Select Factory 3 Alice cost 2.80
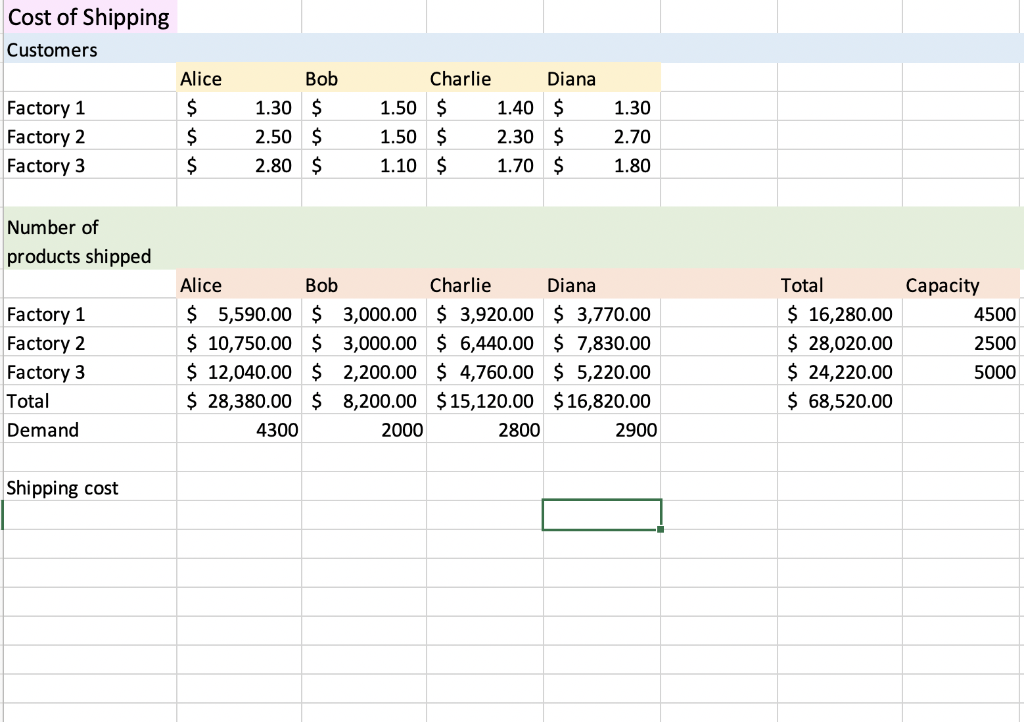 coord(239,165)
